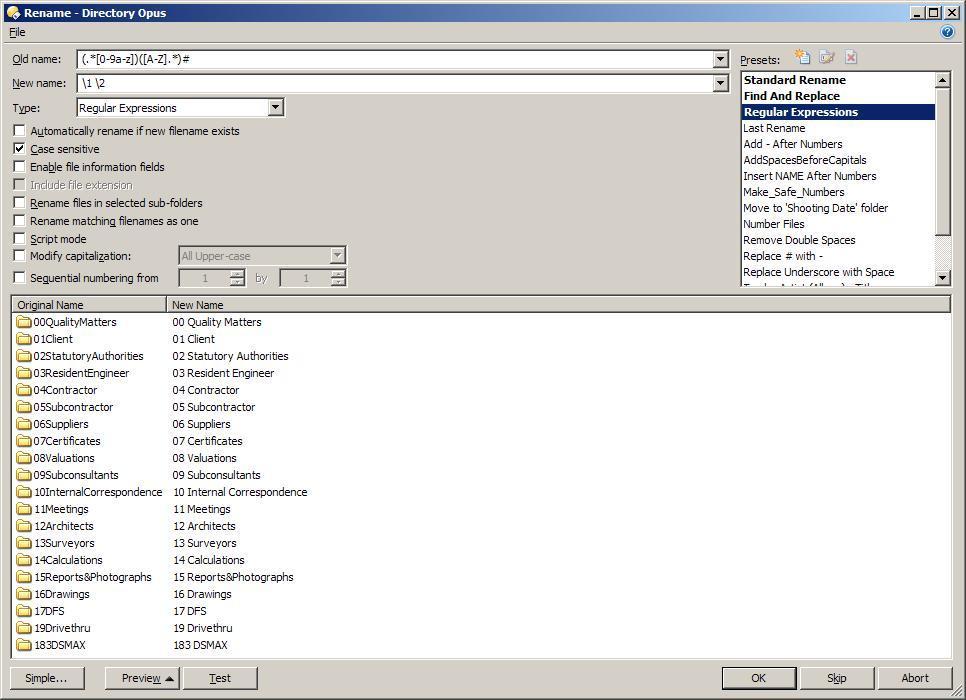966x700 pixels.
Task: Choose Replace Underscore with Space preset
Action: (818, 272)
